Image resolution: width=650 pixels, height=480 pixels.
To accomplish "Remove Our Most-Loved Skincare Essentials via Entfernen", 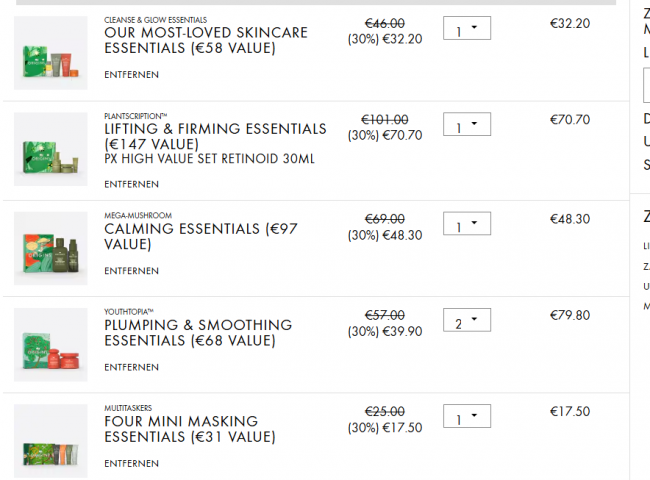I will point(131,75).
